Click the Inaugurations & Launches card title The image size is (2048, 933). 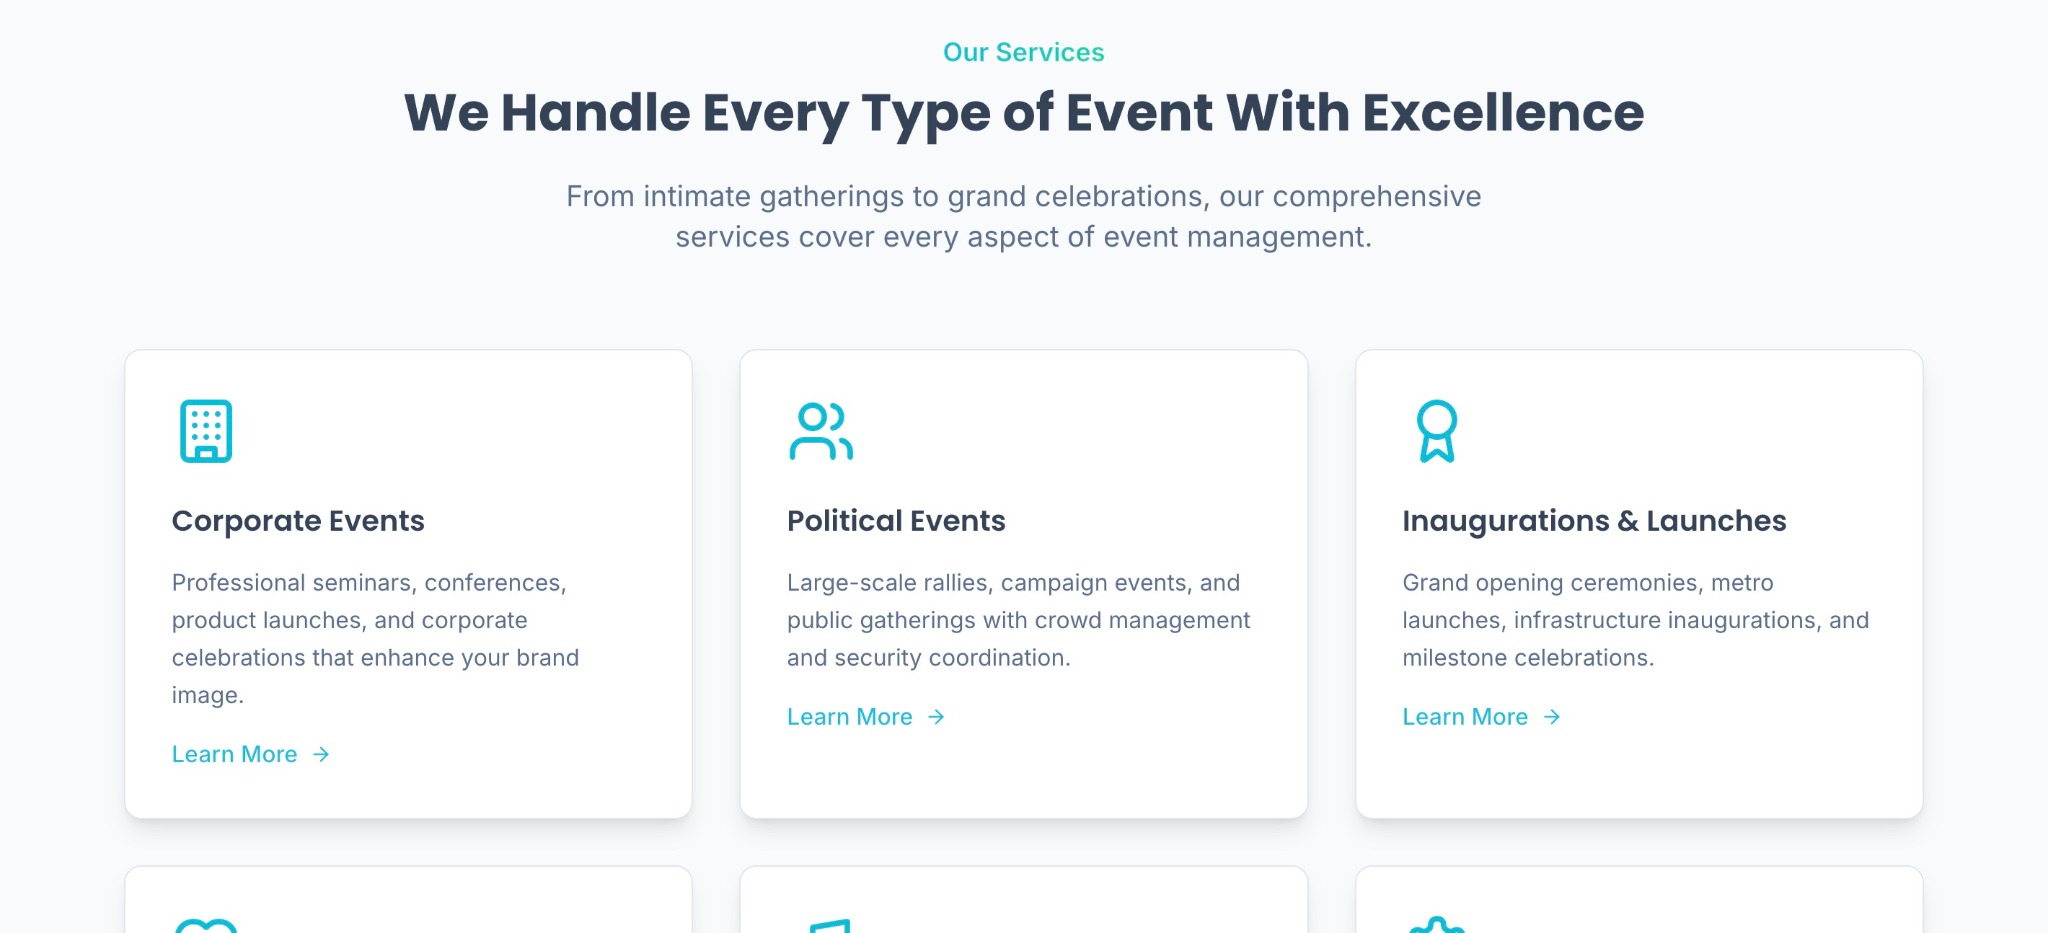[x=1594, y=521]
